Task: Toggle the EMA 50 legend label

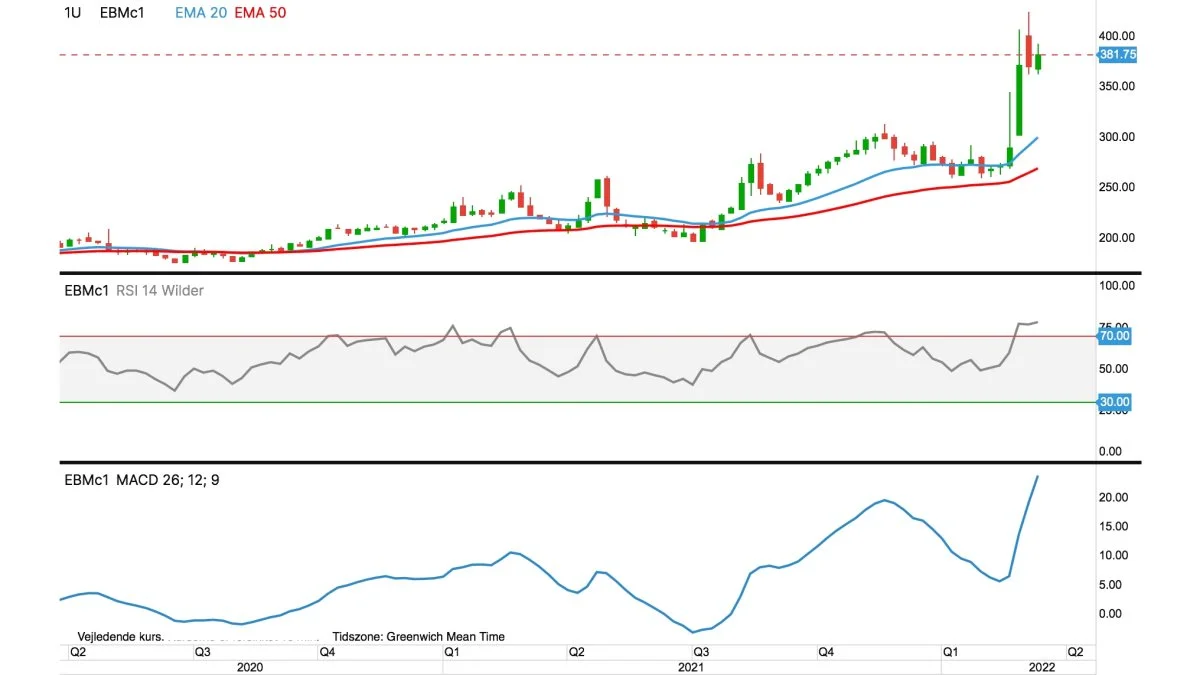Action: pos(260,14)
